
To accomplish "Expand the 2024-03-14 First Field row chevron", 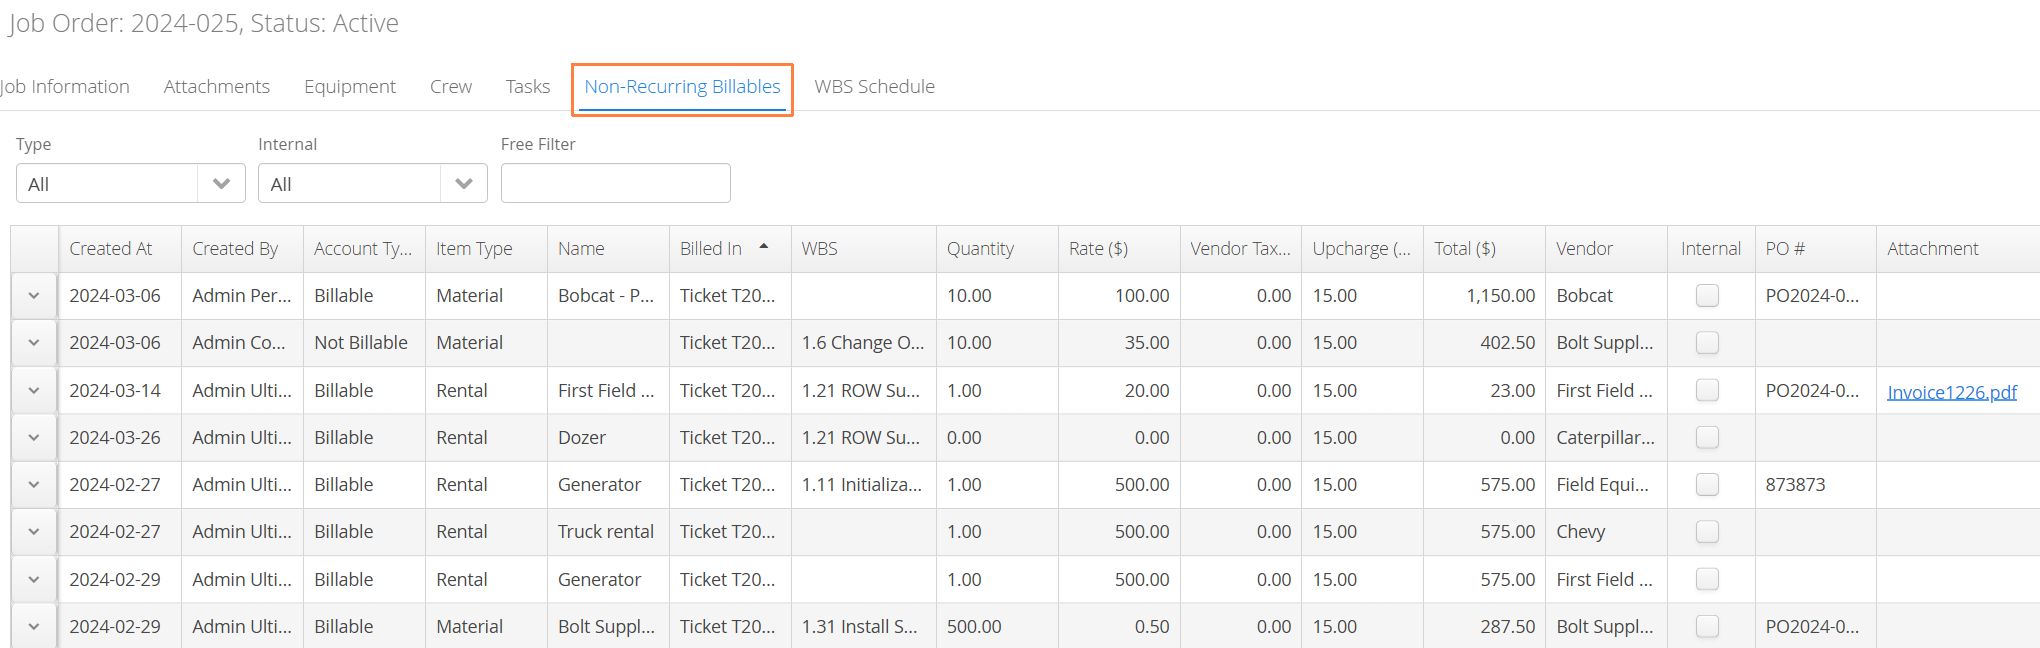I will (34, 390).
